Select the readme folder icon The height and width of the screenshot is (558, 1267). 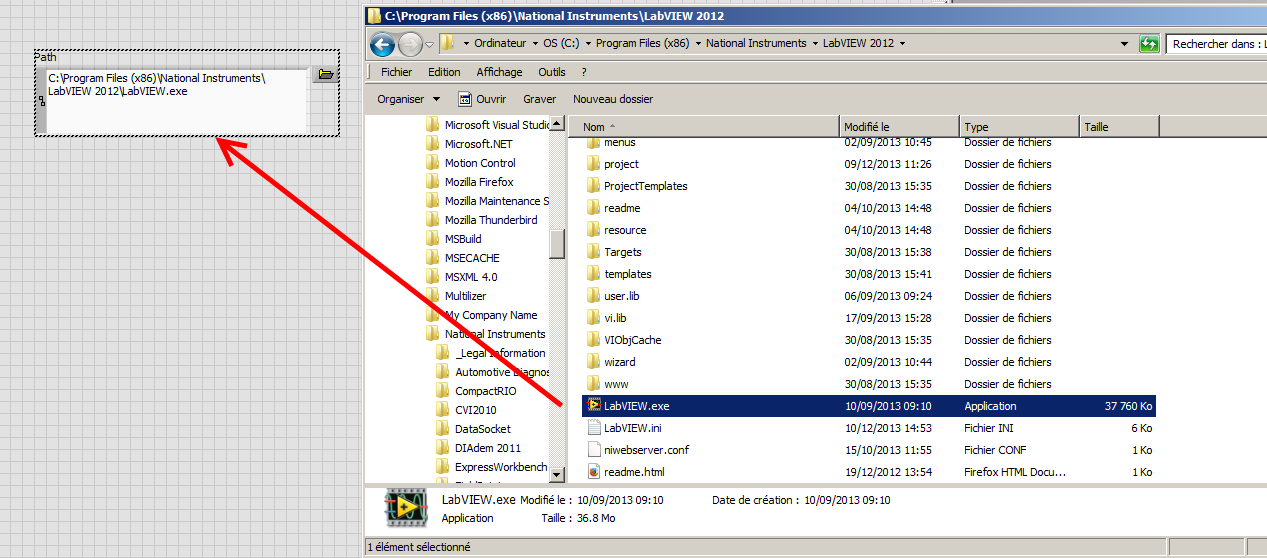coord(593,208)
